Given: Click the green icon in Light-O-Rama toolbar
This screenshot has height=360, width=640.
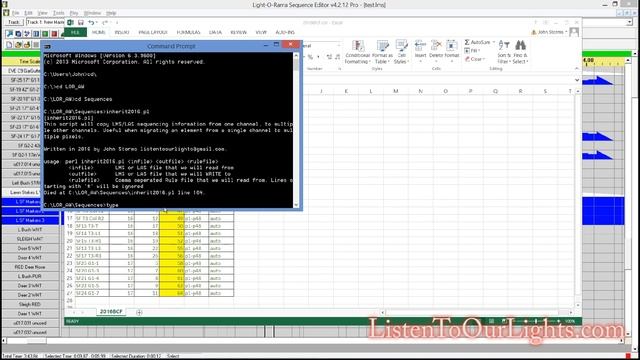Looking at the screenshot, I should pos(45,33).
